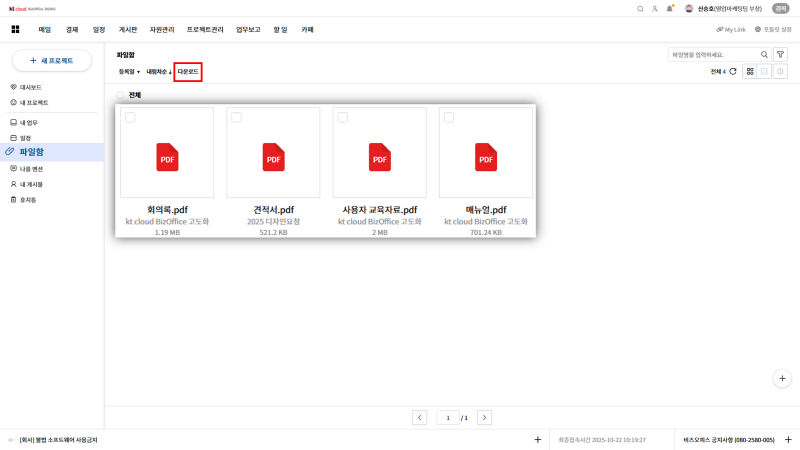Show file details info panel
The width and height of the screenshot is (800, 450).
[781, 71]
